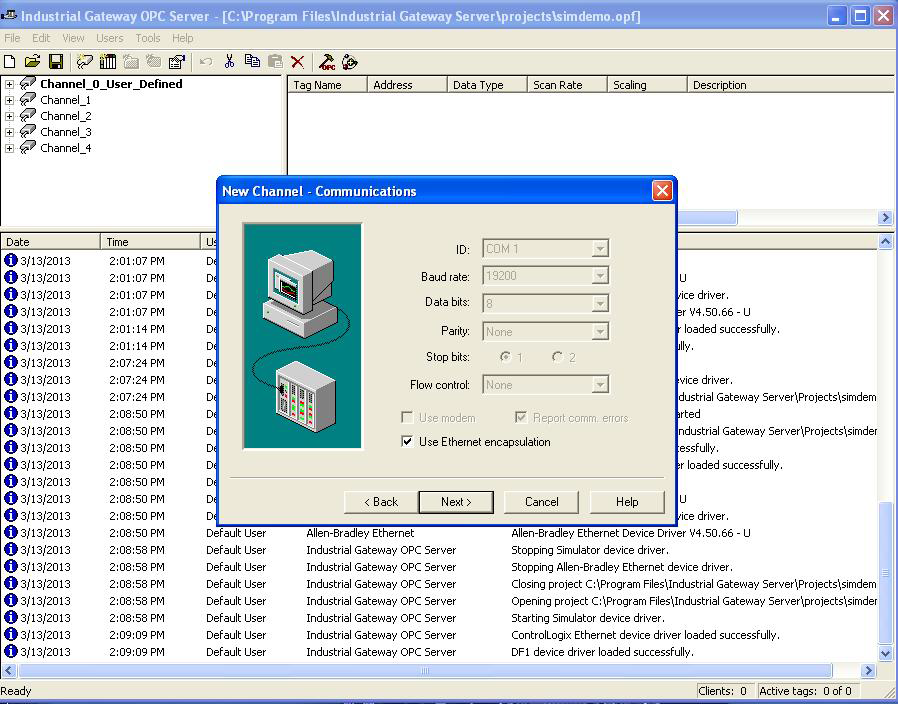The height and width of the screenshot is (704, 898).
Task: Click the New Project toolbar icon
Action: [10, 62]
